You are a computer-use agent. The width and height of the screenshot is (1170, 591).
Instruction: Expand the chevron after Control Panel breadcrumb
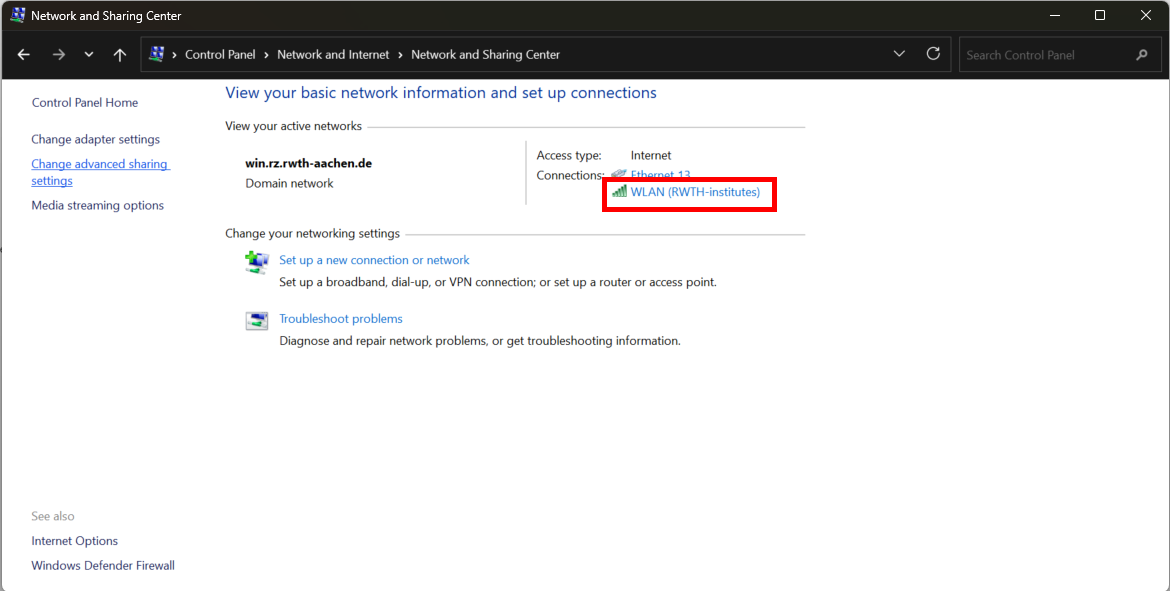click(x=266, y=55)
